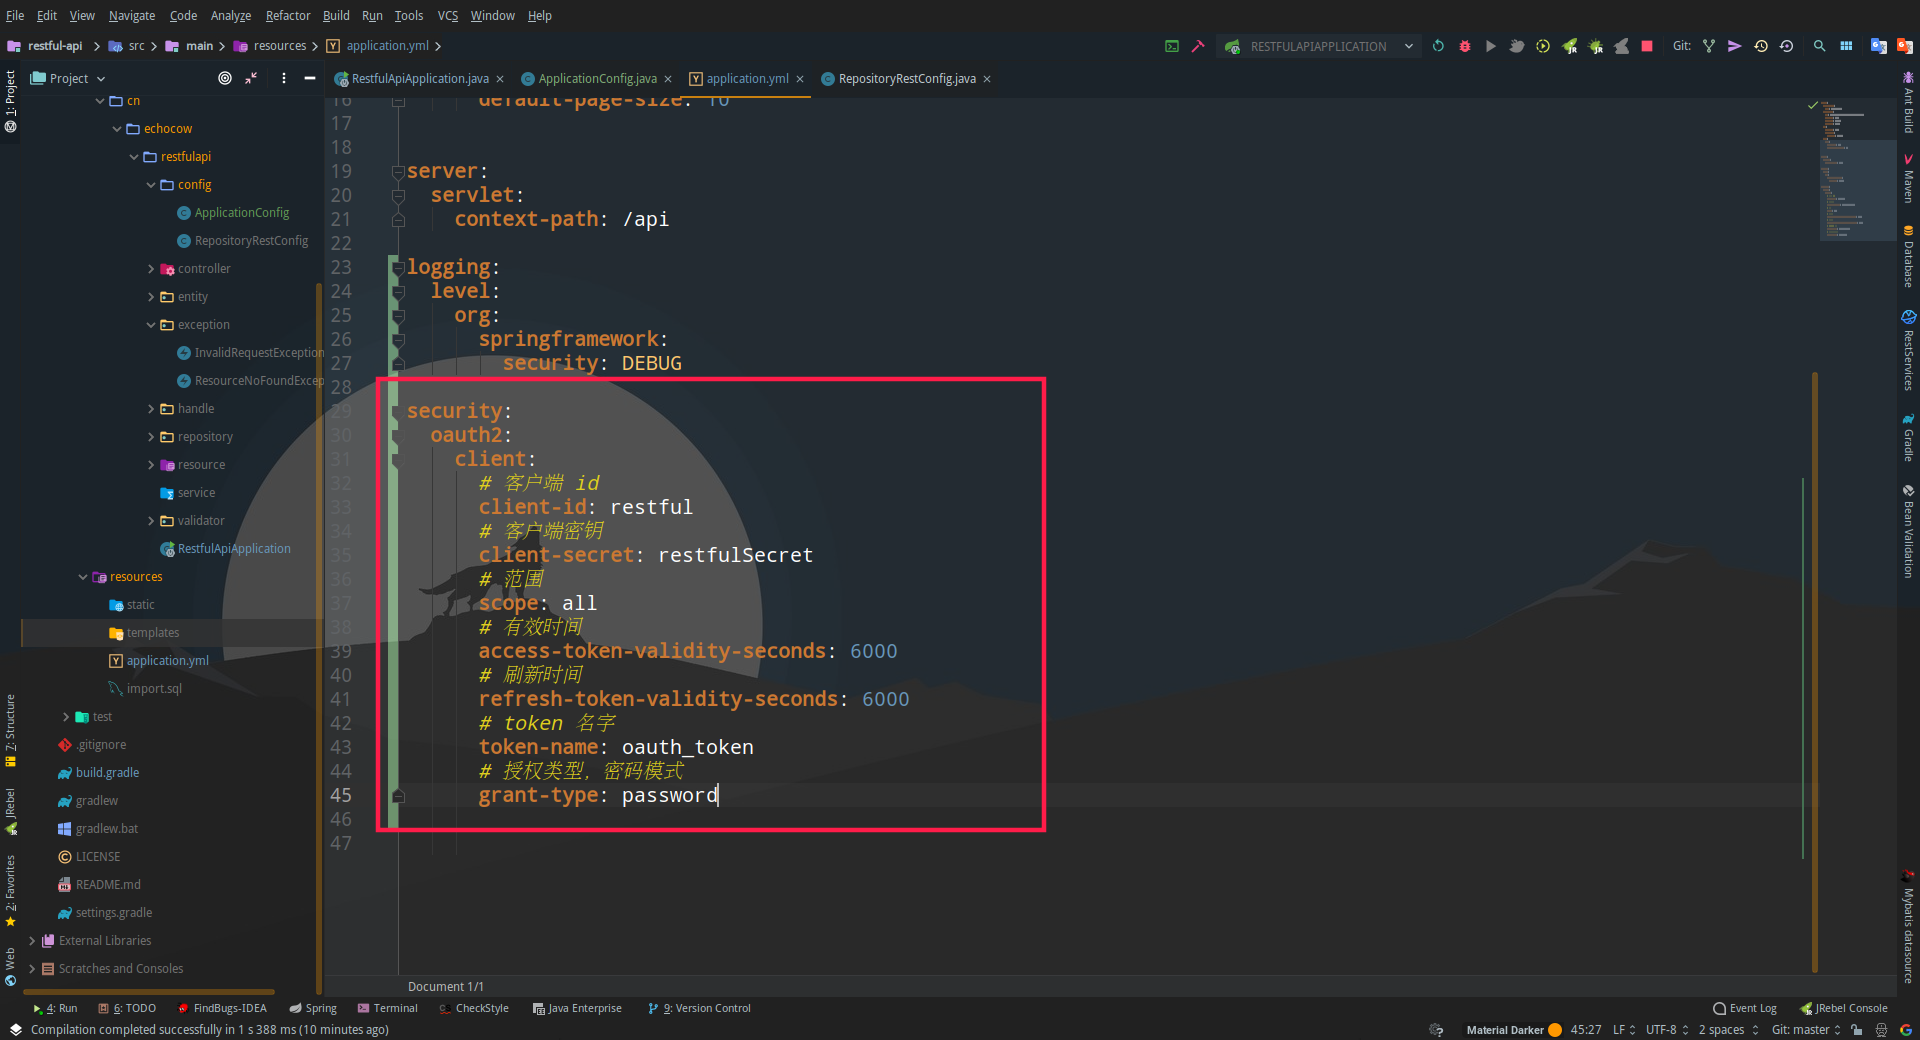
Task: Open the Terminal tool window
Action: click(x=387, y=1008)
